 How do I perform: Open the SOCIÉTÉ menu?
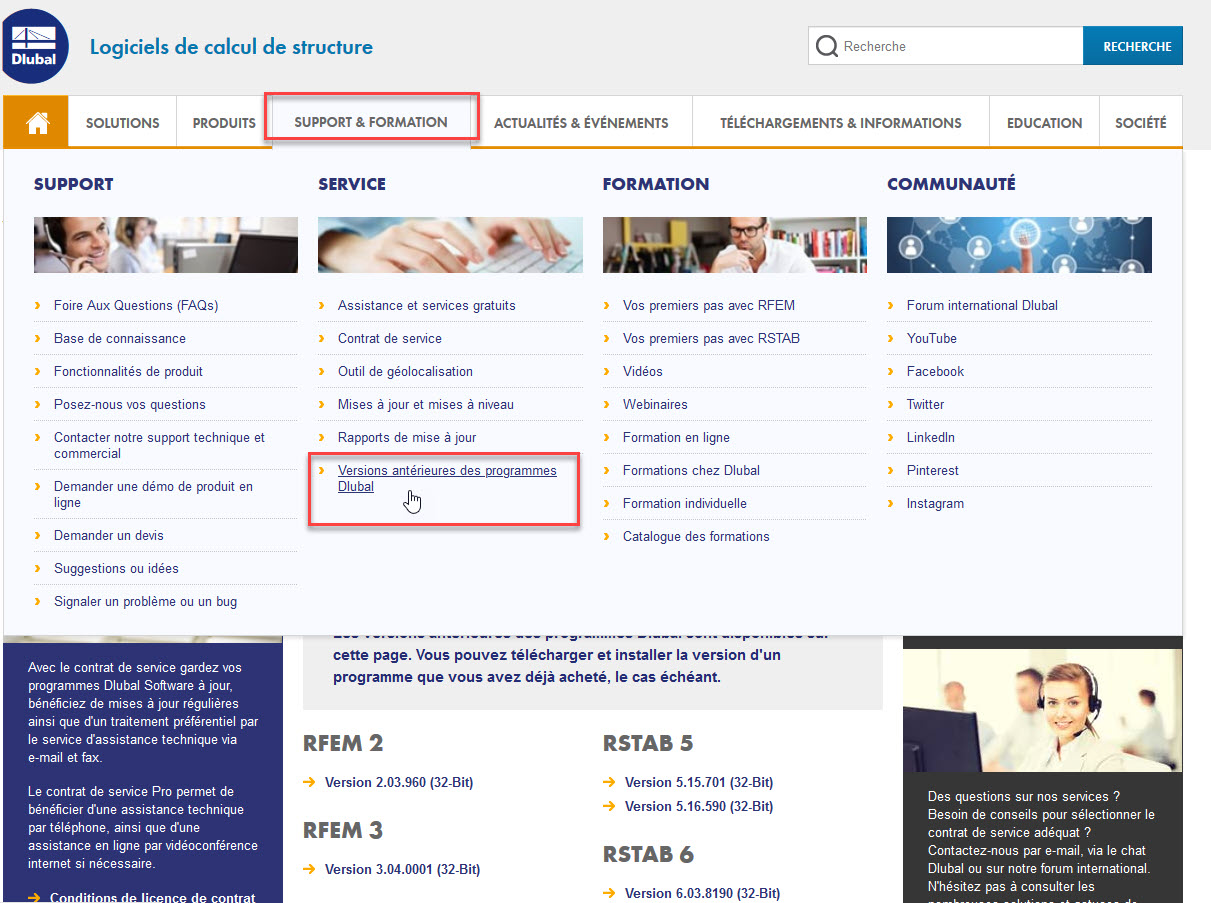1140,122
